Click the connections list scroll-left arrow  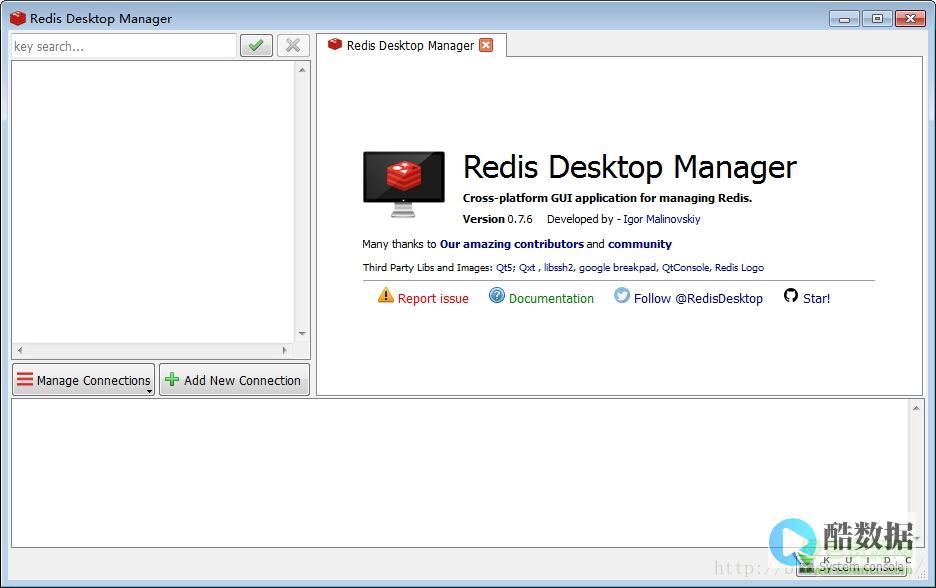point(20,350)
